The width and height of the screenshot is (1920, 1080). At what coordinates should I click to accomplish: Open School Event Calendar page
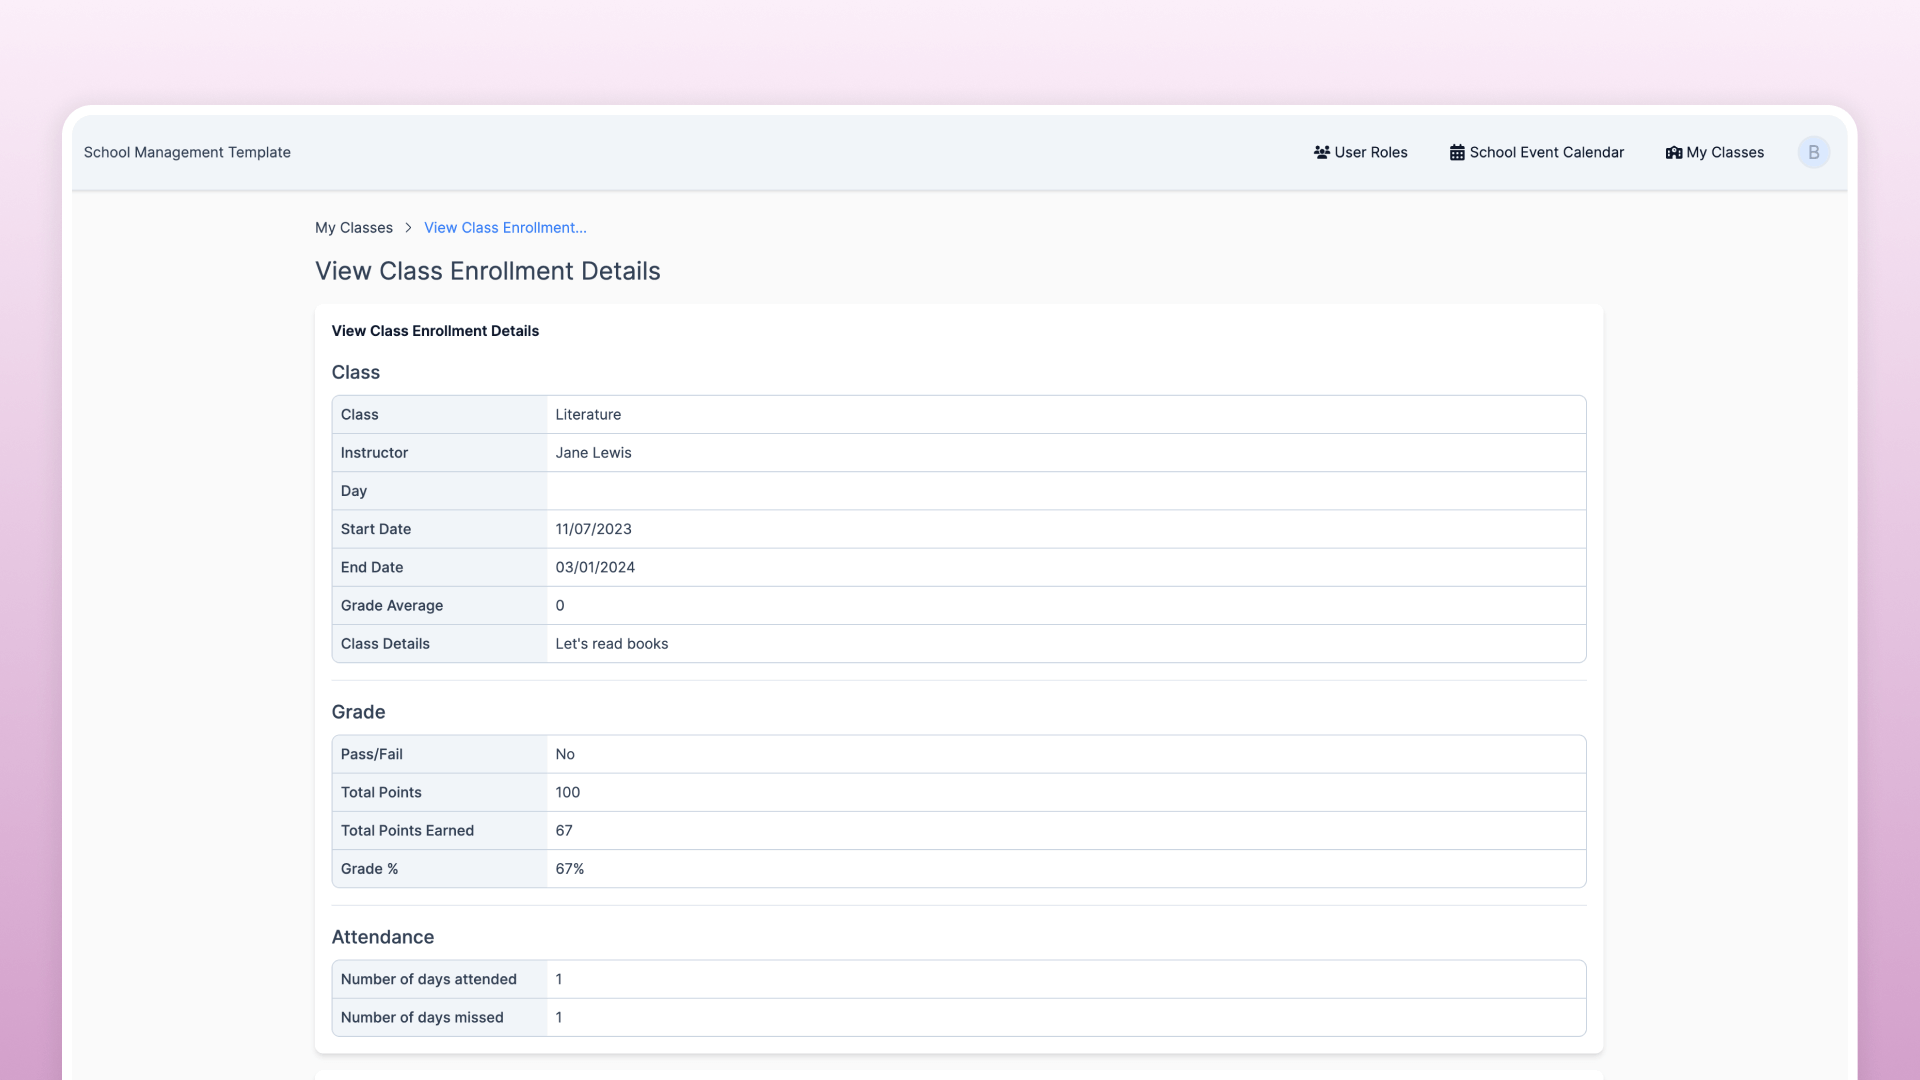pyautogui.click(x=1546, y=152)
